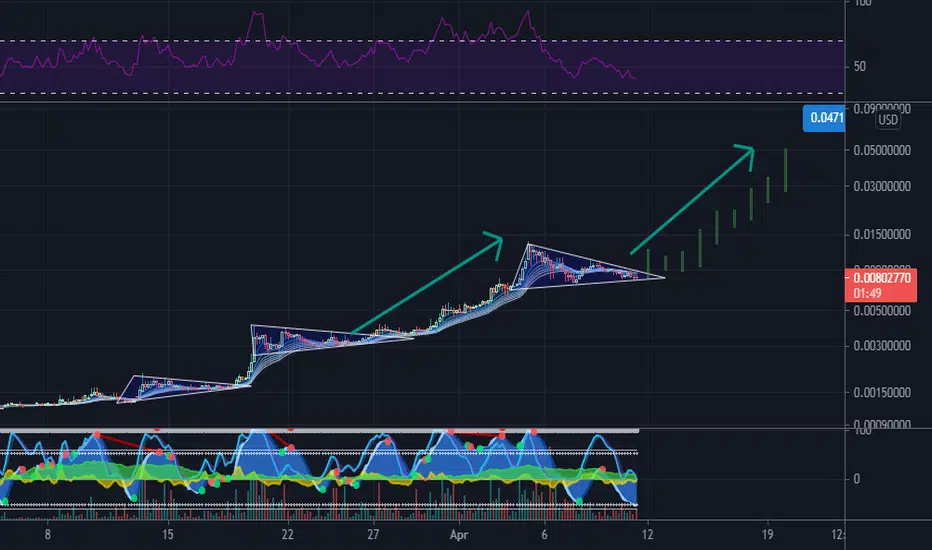Click the date label 27 on time axis
The image size is (932, 550).
373,535
